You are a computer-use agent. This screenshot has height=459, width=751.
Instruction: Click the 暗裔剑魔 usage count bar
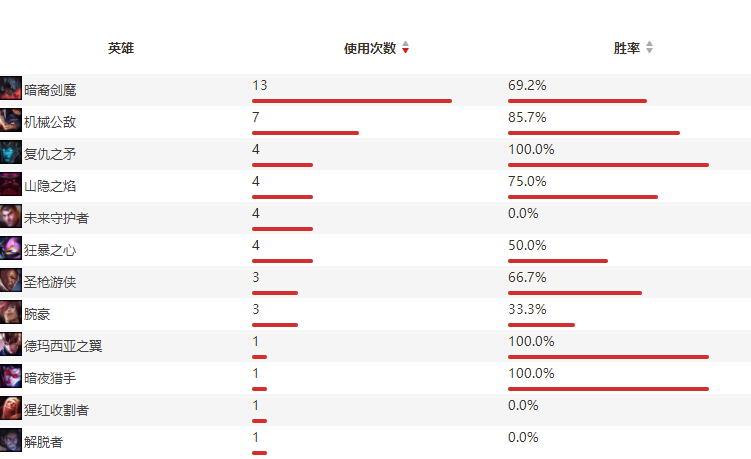point(352,101)
